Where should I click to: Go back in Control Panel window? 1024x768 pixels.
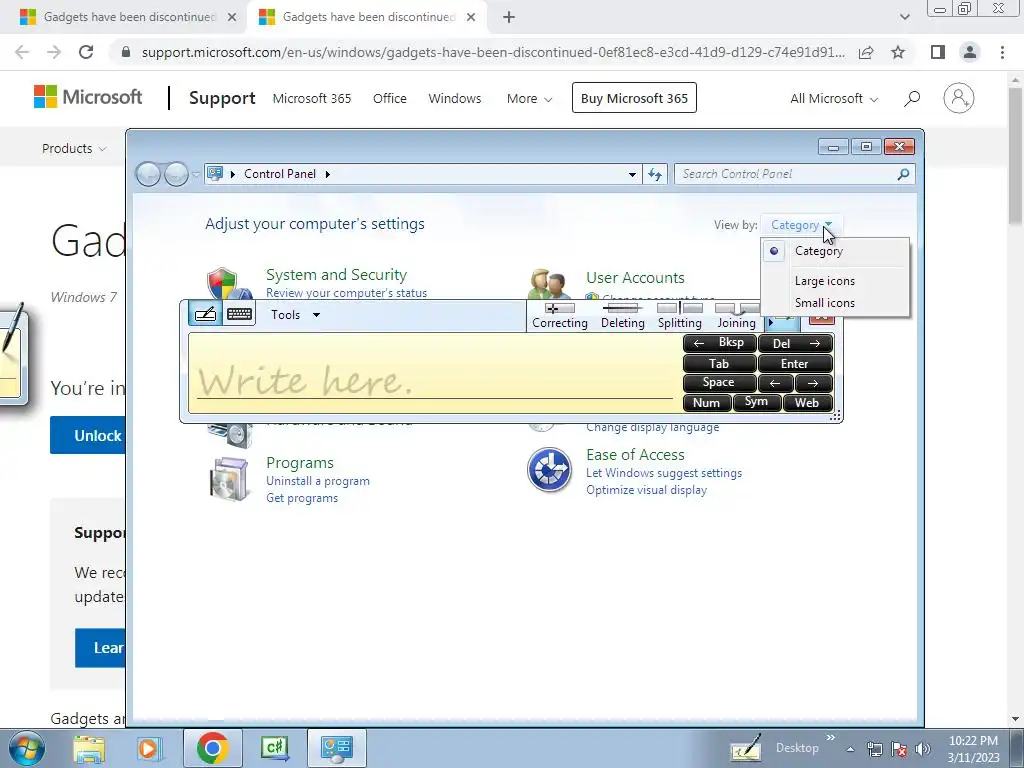[149, 174]
